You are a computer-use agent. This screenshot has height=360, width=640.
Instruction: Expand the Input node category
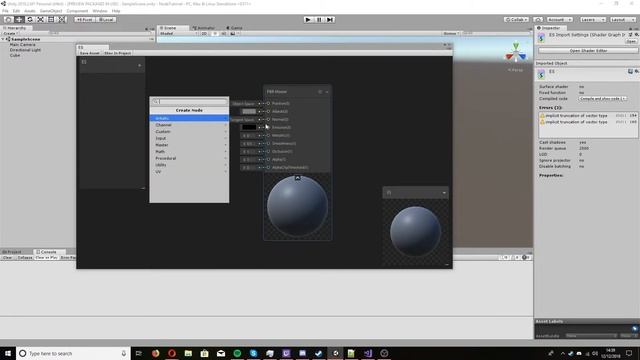pos(189,138)
